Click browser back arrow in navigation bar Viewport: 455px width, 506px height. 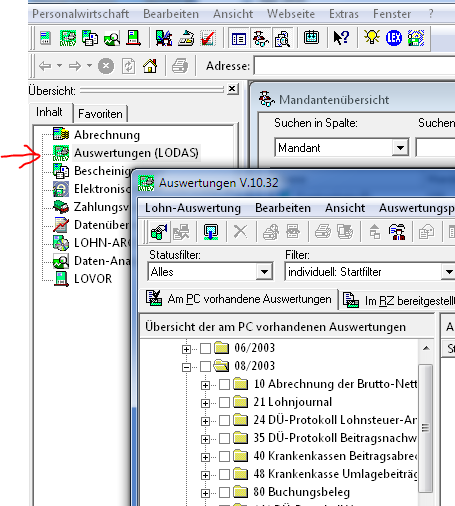click(x=45, y=66)
